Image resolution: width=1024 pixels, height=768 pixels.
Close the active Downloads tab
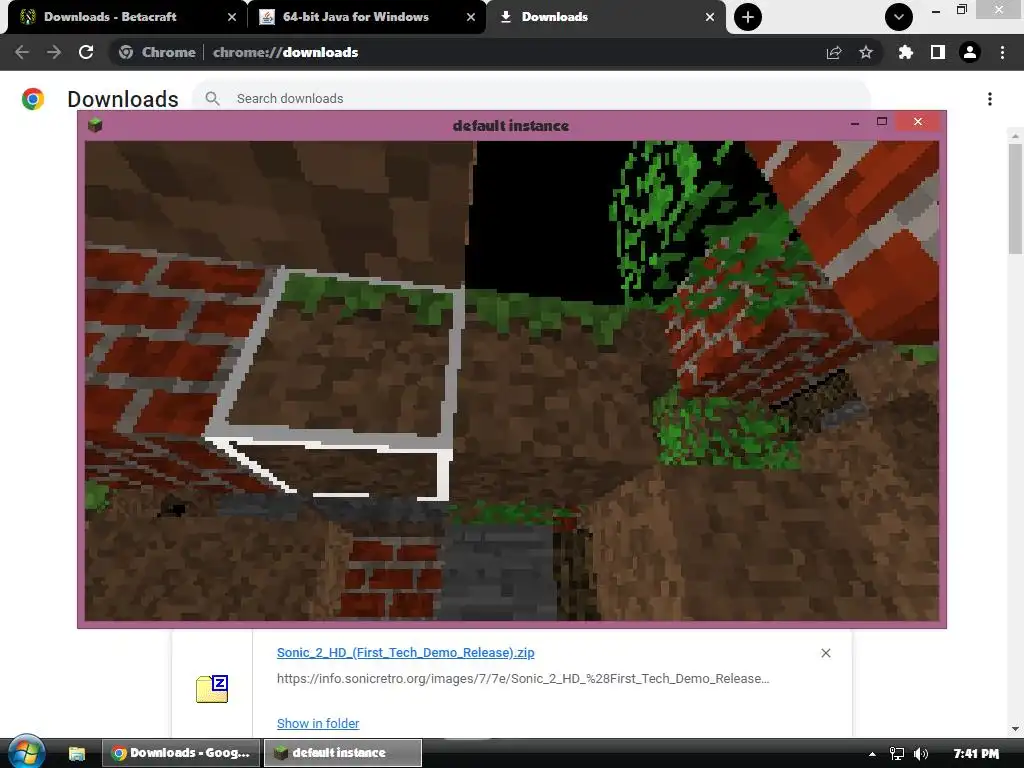(710, 18)
